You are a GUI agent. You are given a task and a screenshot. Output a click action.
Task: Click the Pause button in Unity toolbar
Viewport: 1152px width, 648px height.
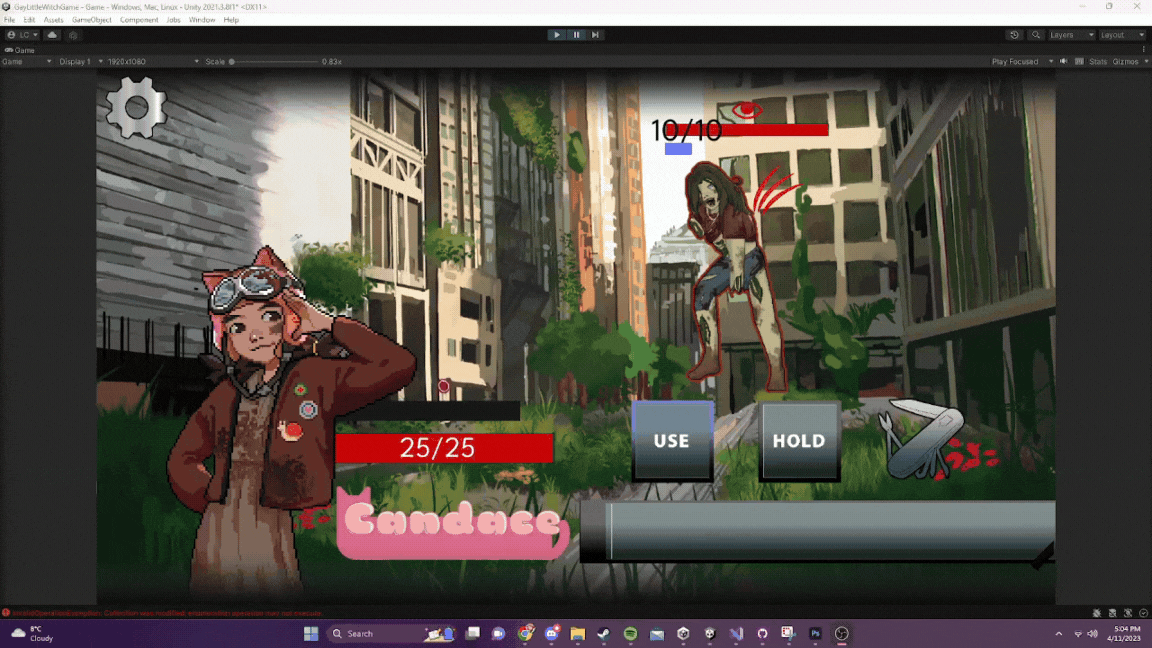click(576, 35)
